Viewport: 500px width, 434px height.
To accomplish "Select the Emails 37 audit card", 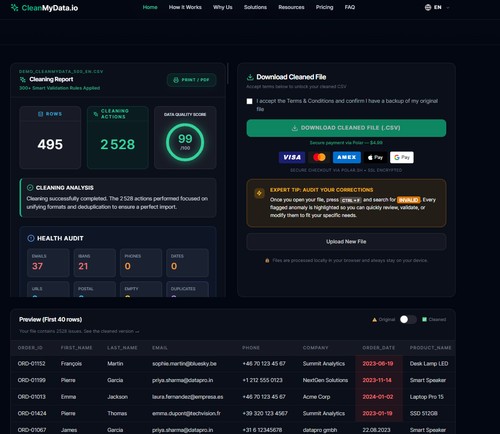I will [x=48, y=263].
